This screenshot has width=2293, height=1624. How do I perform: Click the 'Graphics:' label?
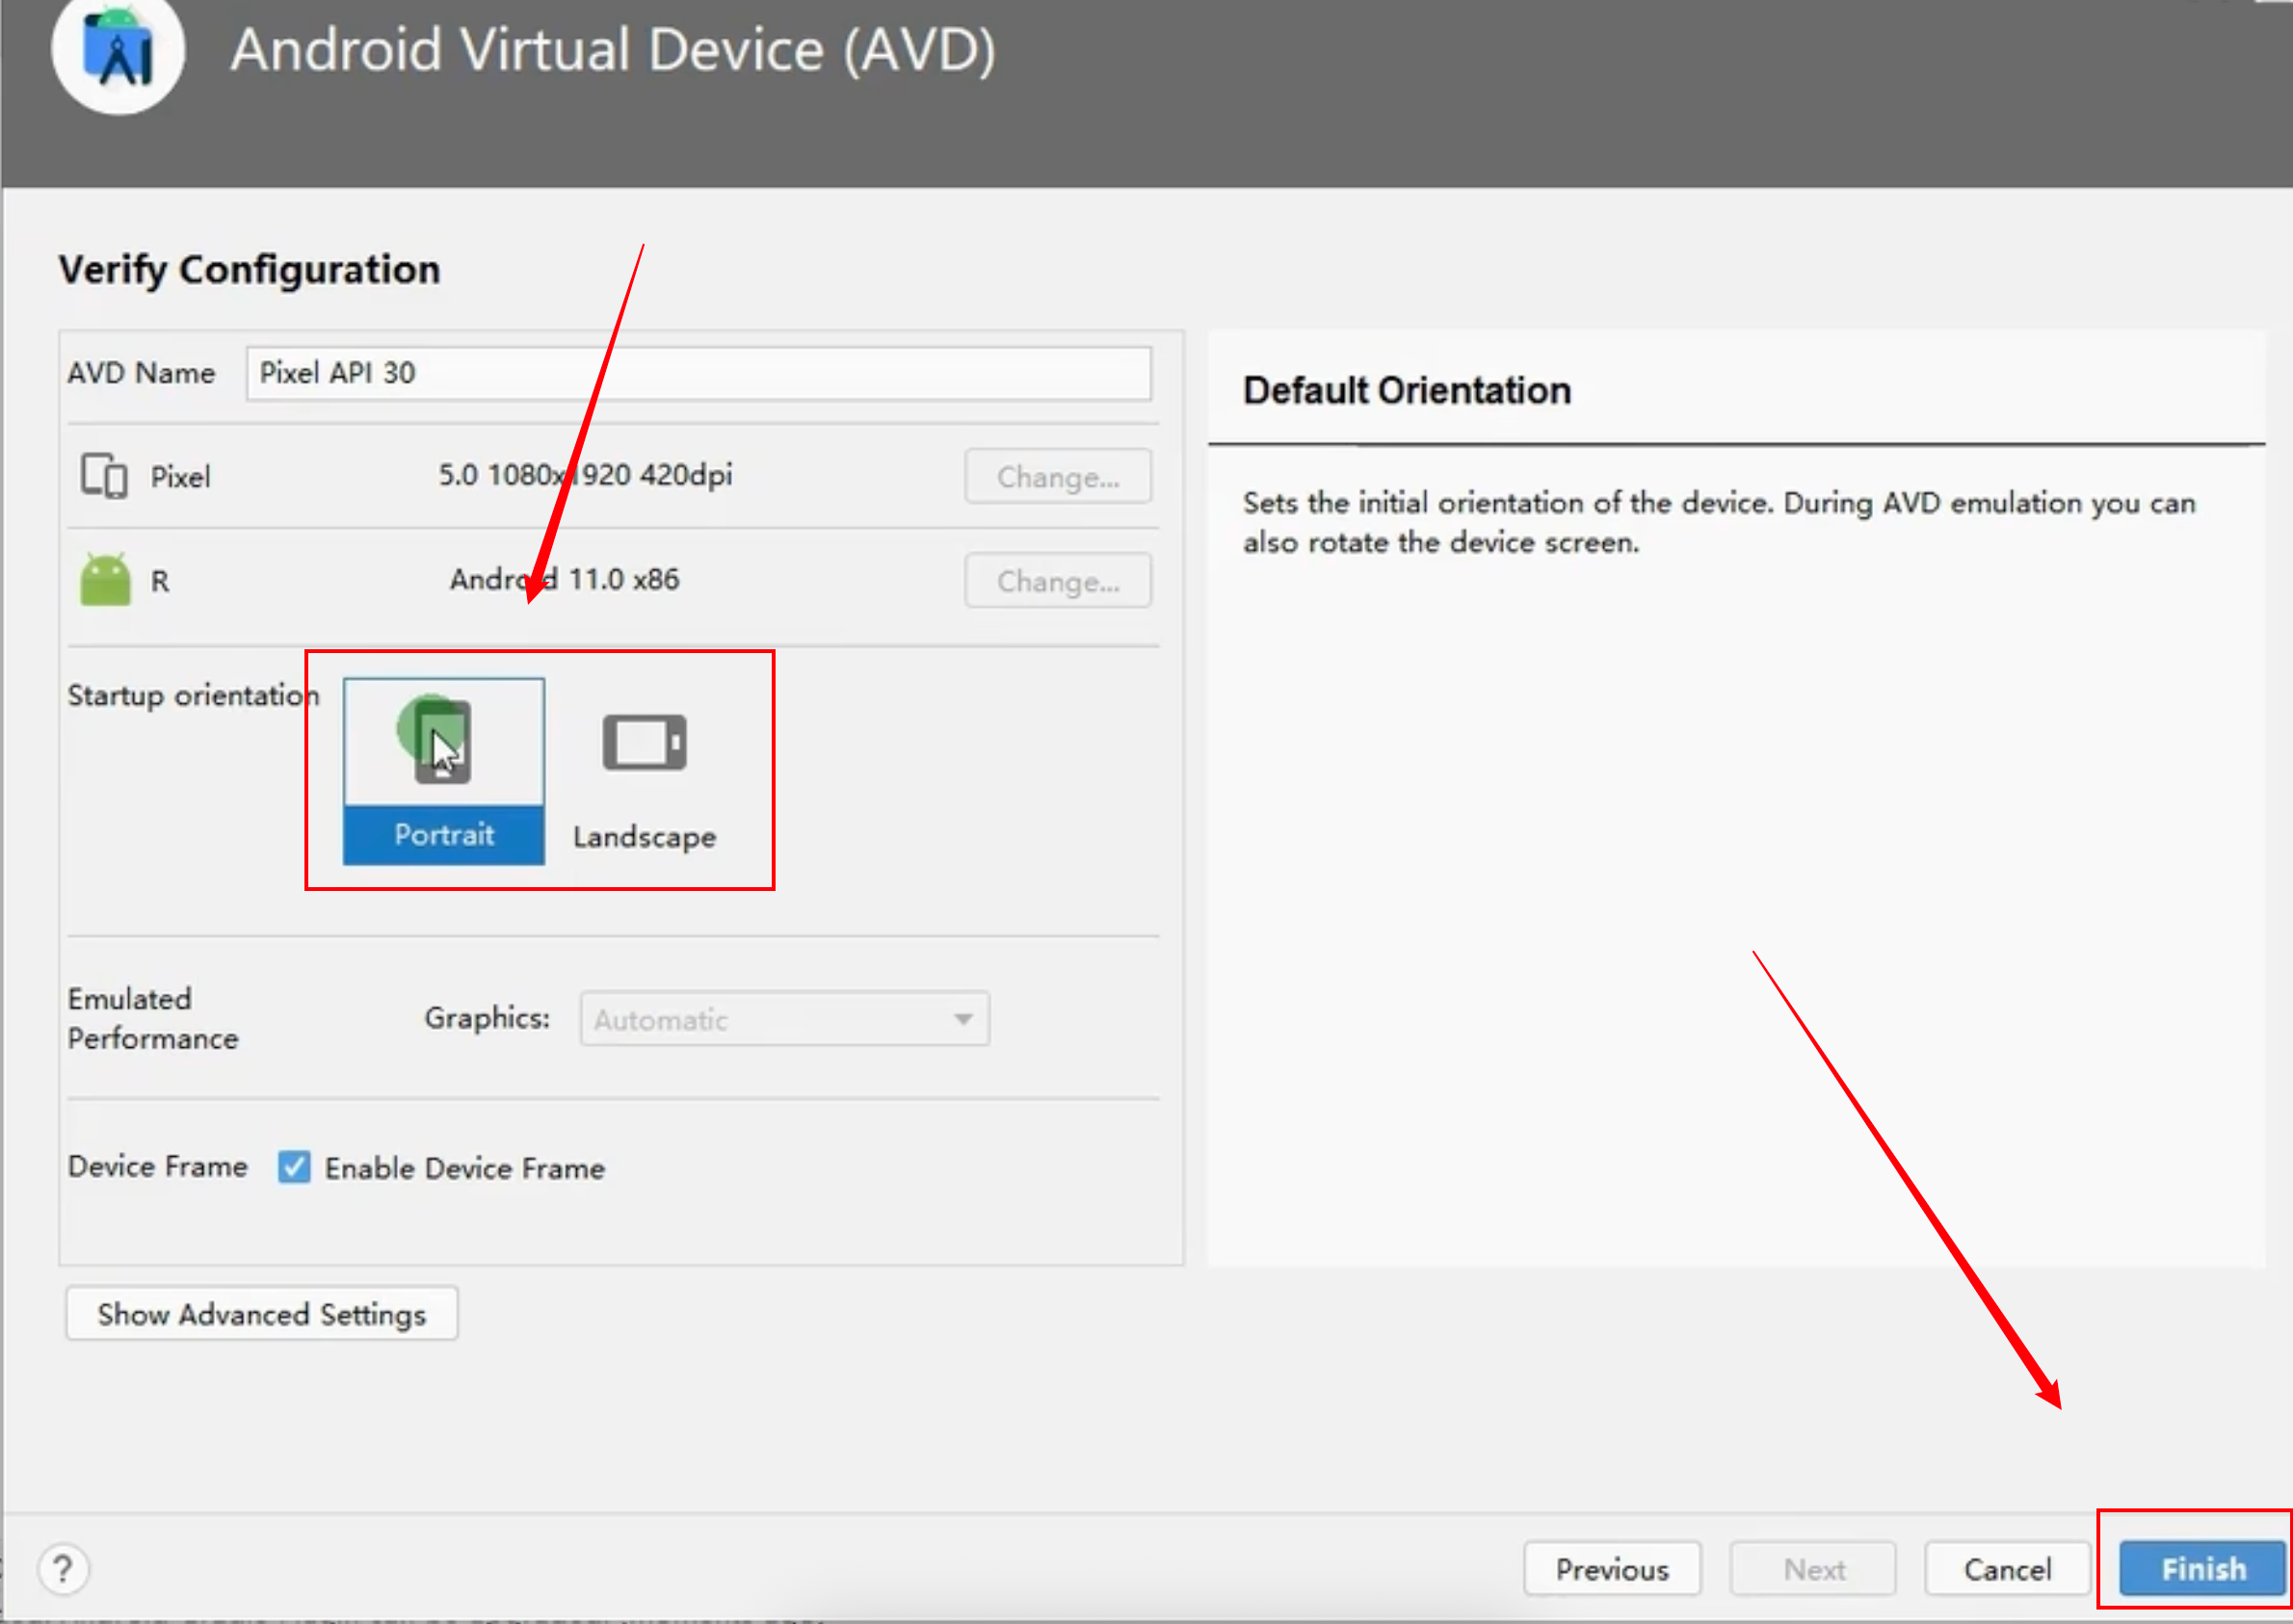487,1019
